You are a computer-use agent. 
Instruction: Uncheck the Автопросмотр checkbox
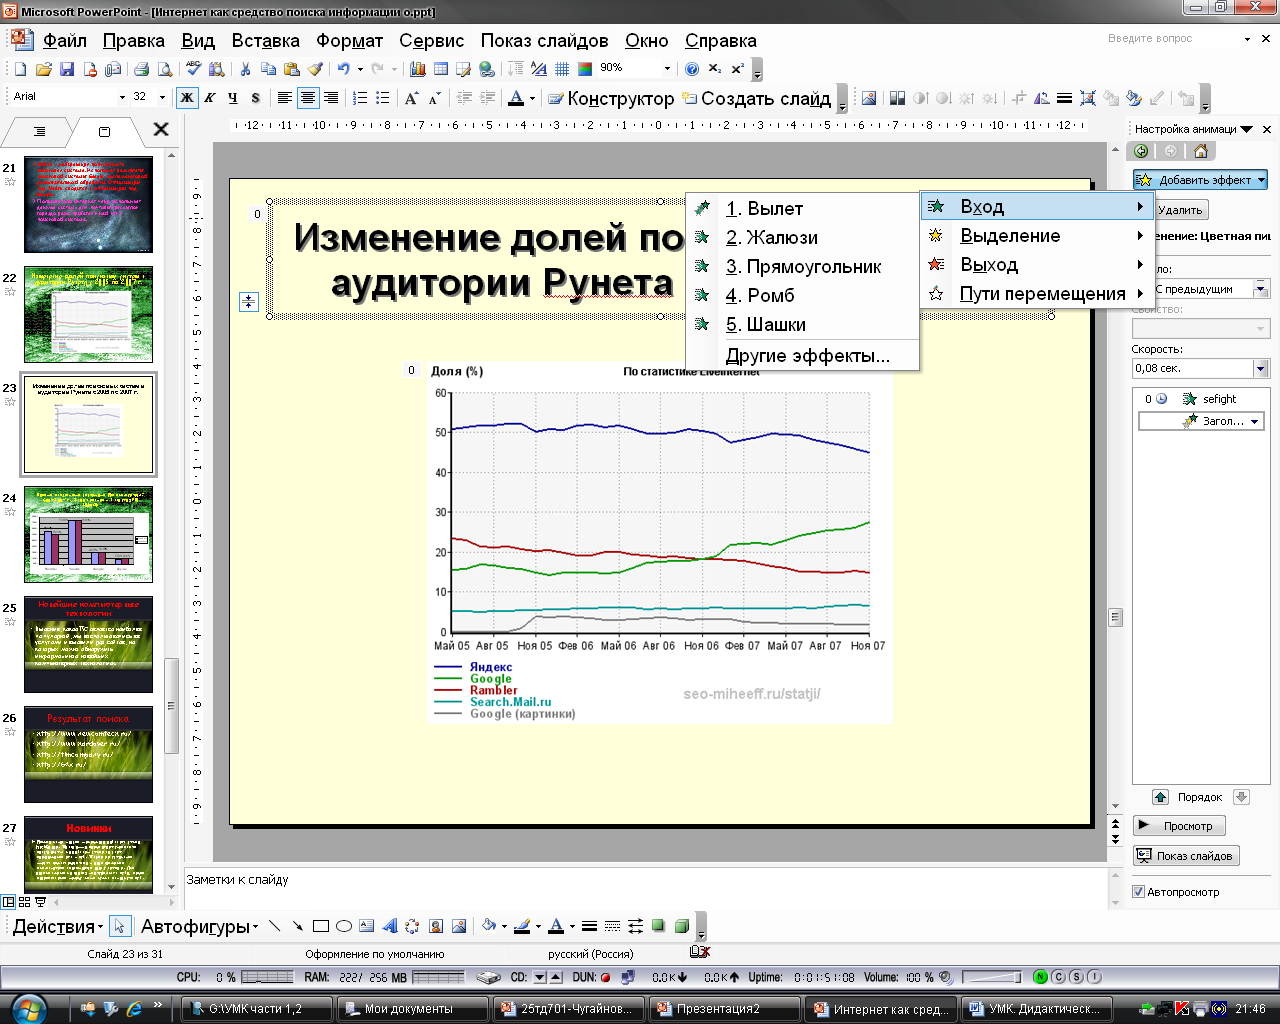[x=1138, y=892]
